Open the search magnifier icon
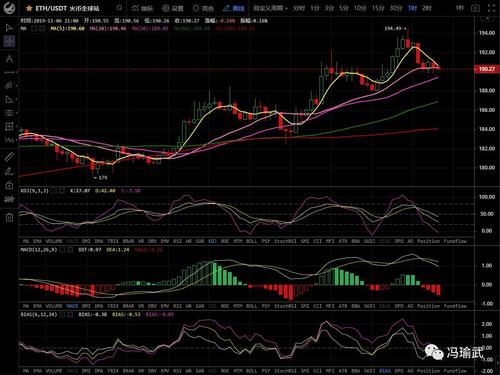Image resolution: width=500 pixels, height=375 pixels. [x=119, y=8]
